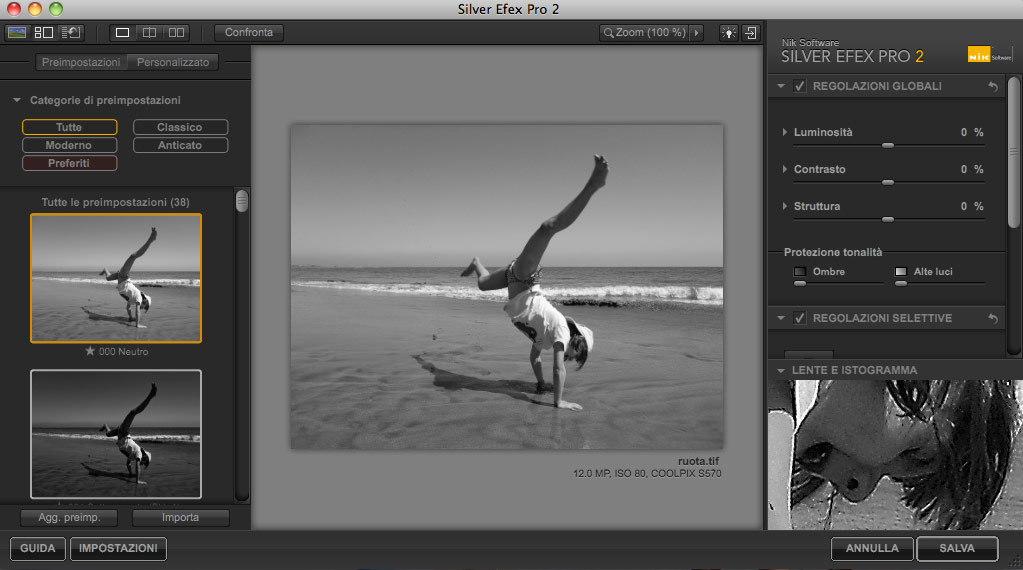The height and width of the screenshot is (570, 1023).
Task: Hide the right adjustments panel icon
Action: tap(750, 33)
